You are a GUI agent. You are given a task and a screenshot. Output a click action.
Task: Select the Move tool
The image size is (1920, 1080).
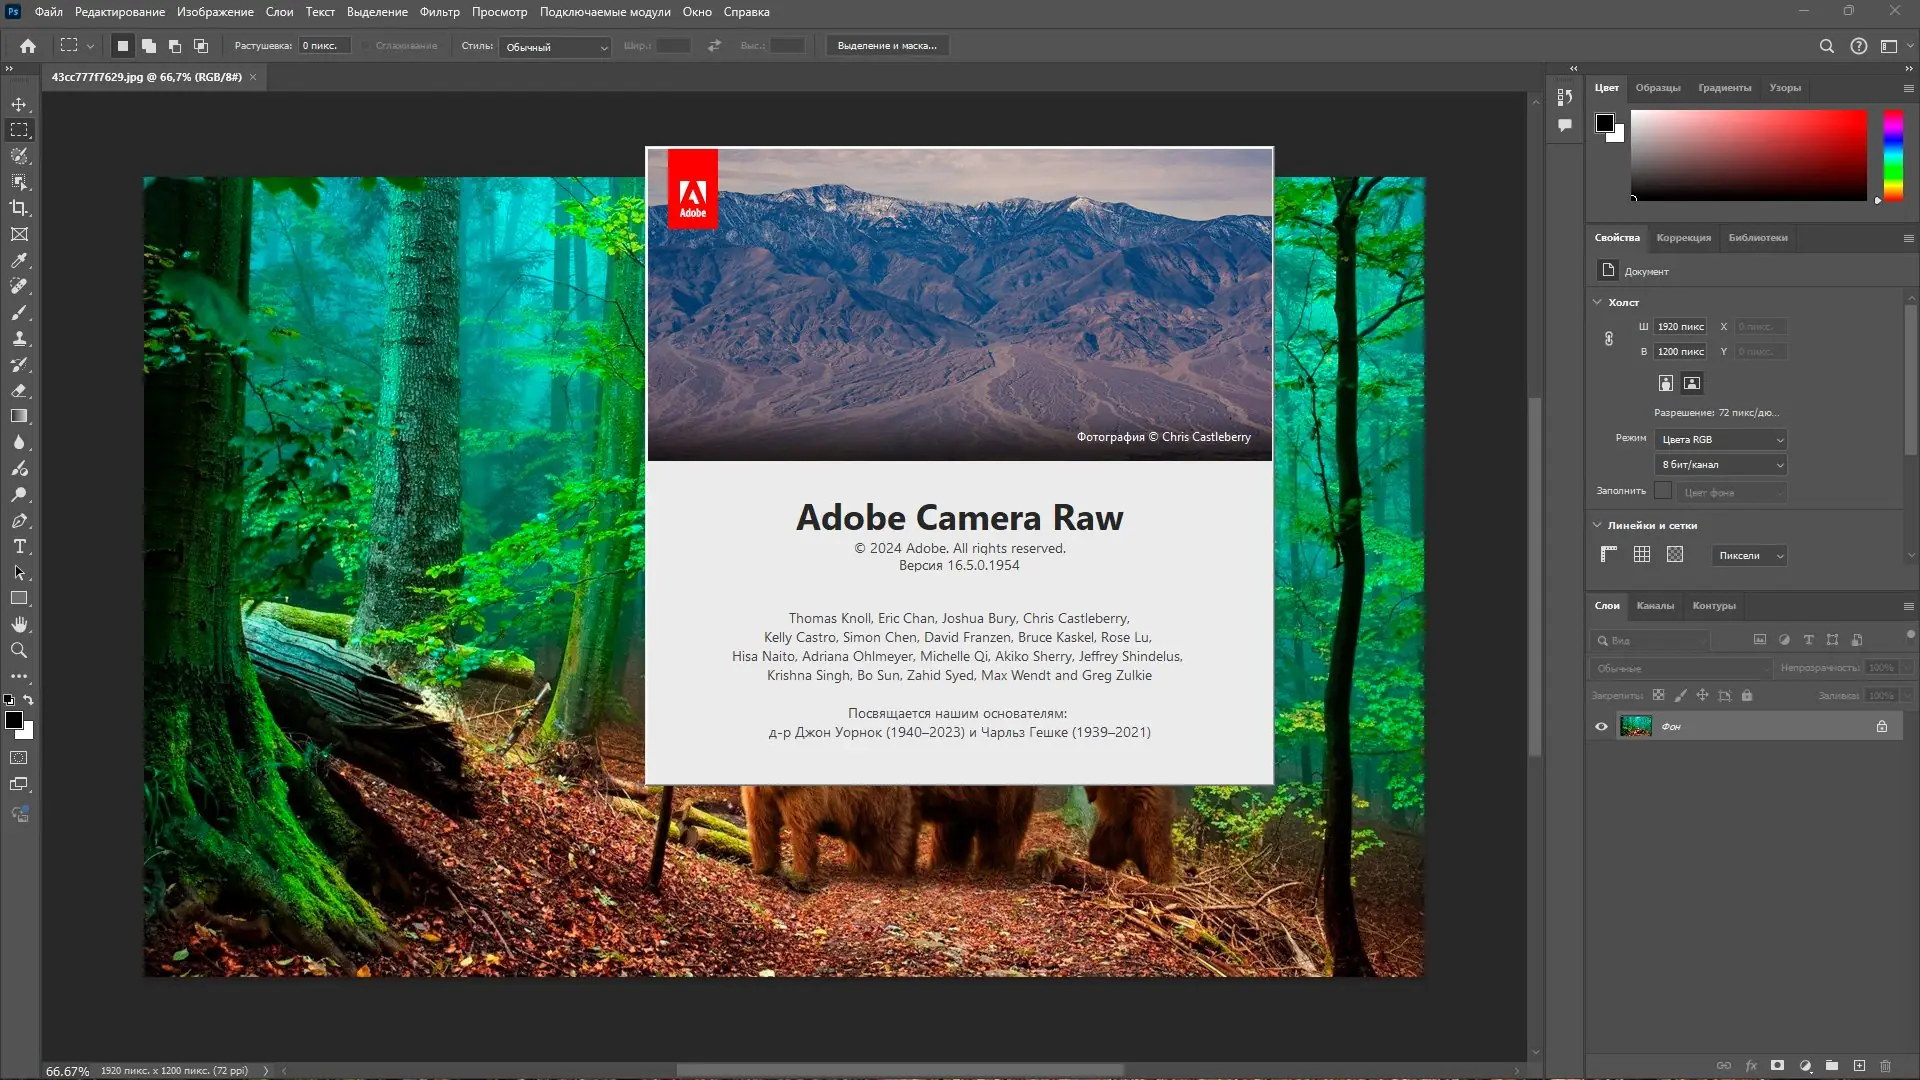point(19,104)
